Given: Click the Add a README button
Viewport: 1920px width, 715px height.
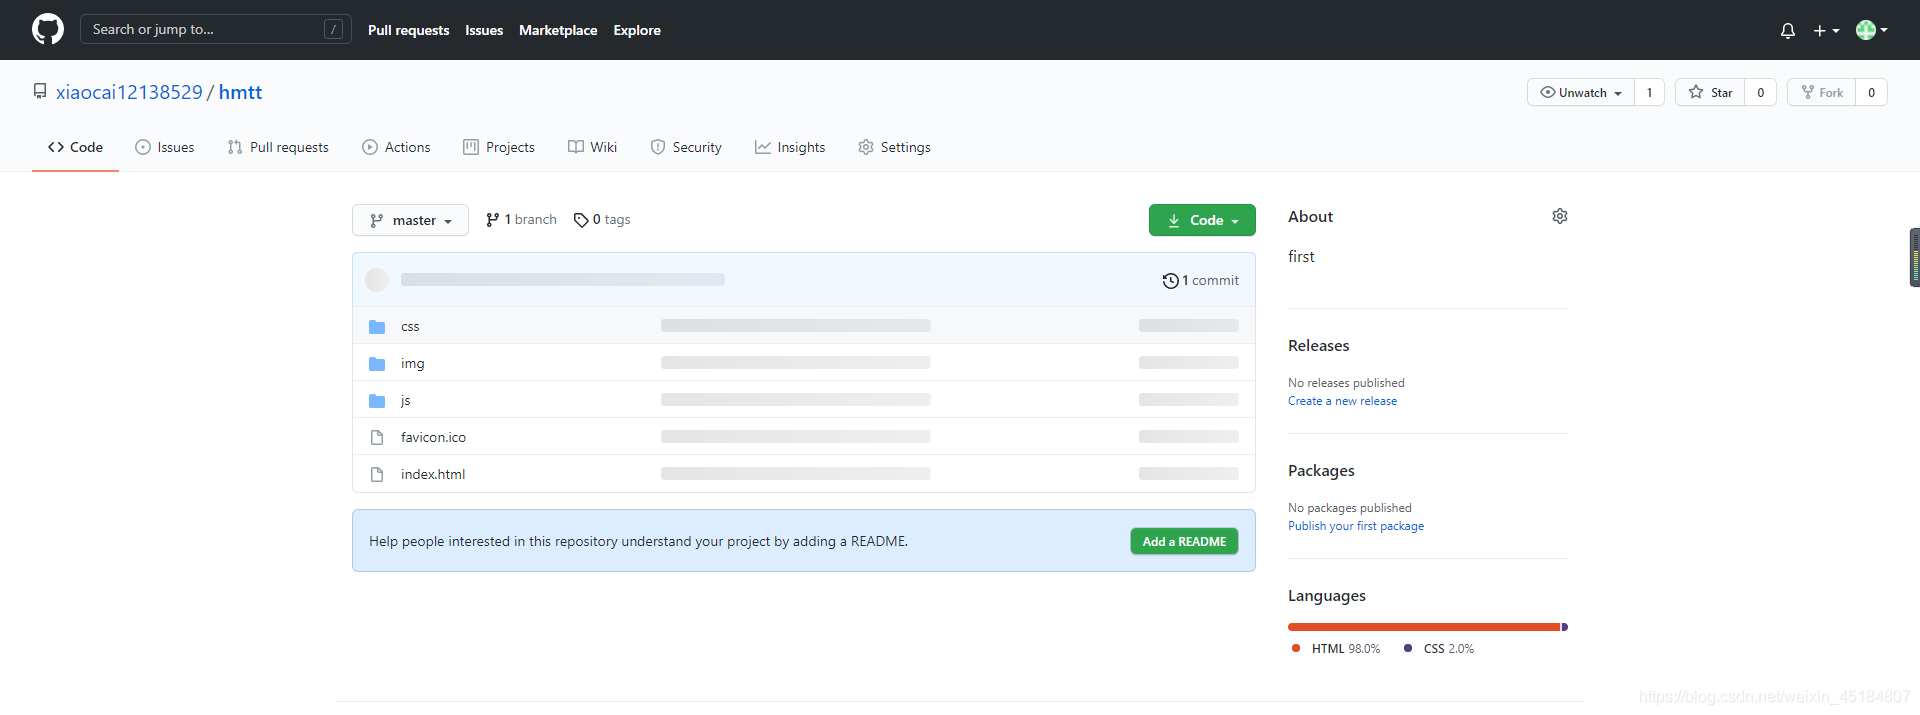Looking at the screenshot, I should click(x=1184, y=541).
